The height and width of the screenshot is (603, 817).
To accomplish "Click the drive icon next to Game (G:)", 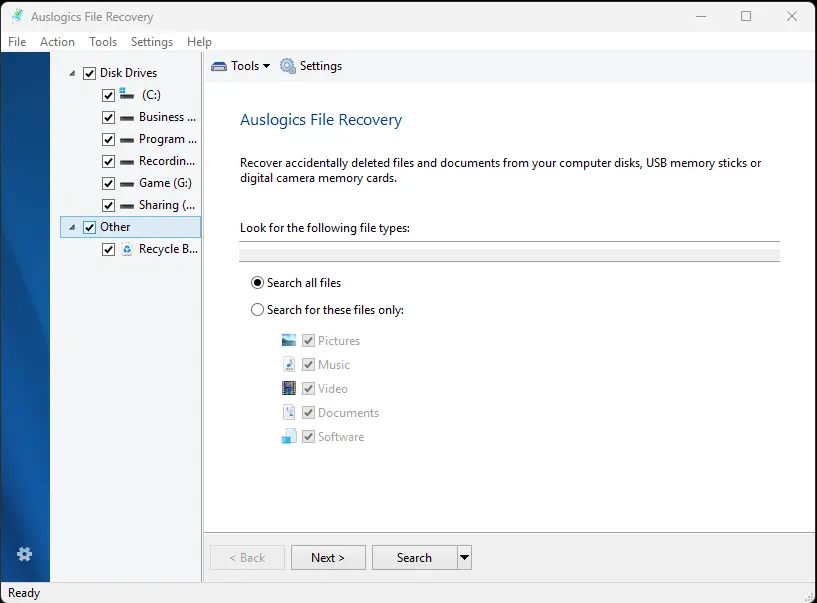I will point(127,184).
